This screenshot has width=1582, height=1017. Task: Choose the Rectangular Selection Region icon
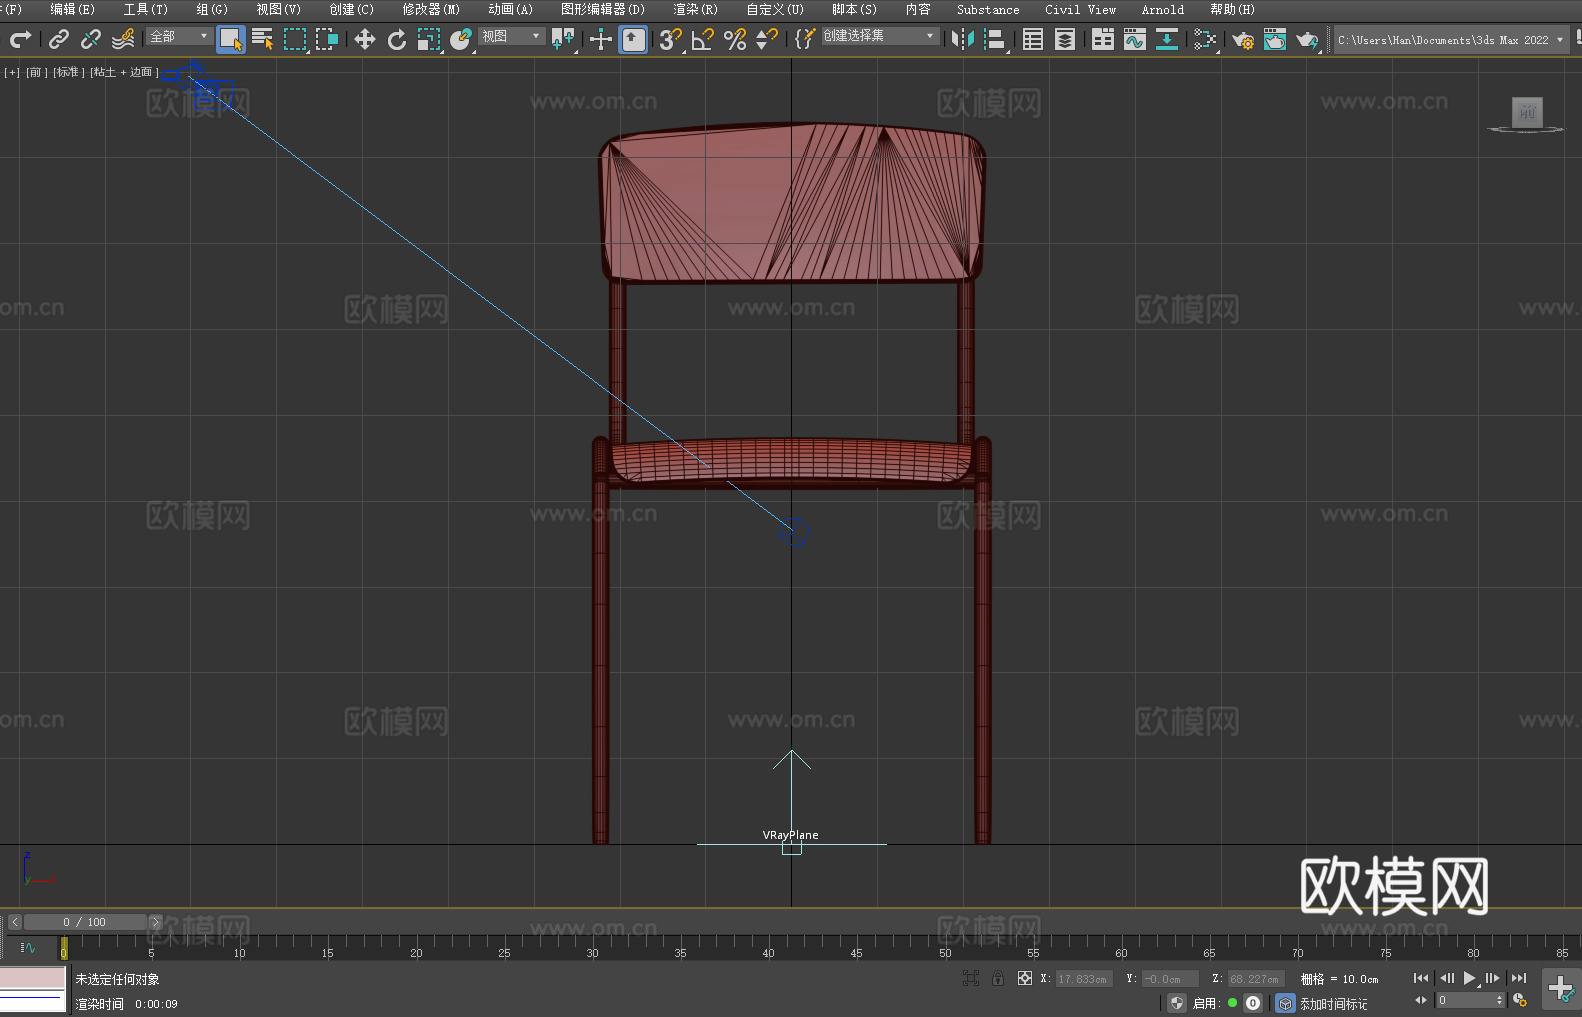pos(295,39)
